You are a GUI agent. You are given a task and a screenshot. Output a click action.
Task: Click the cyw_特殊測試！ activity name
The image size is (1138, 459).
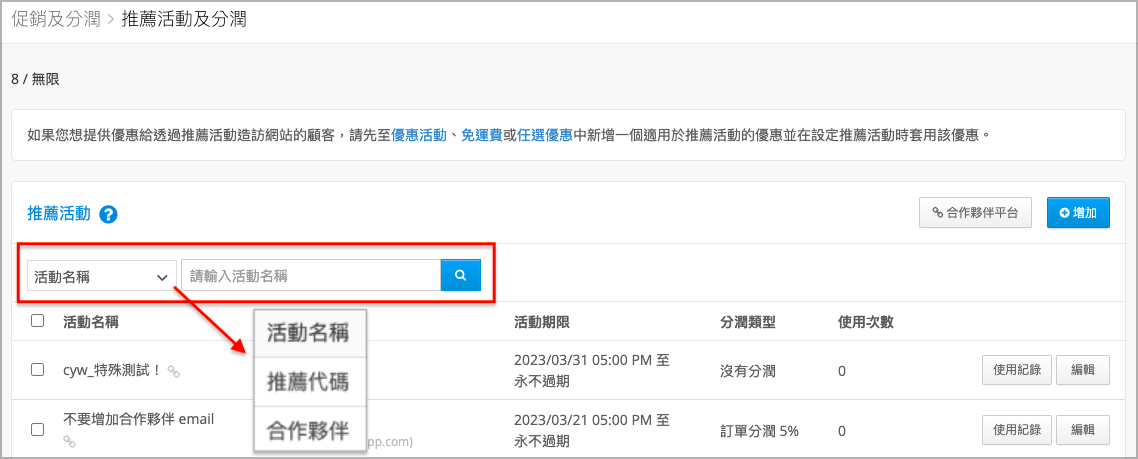coord(112,370)
